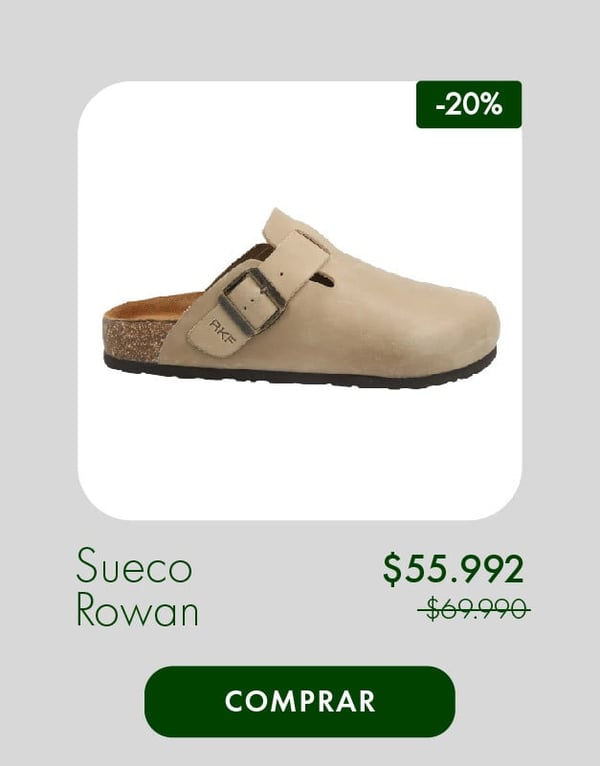Click the dollar sign of the sale price
The image size is (600, 766).
392,569
